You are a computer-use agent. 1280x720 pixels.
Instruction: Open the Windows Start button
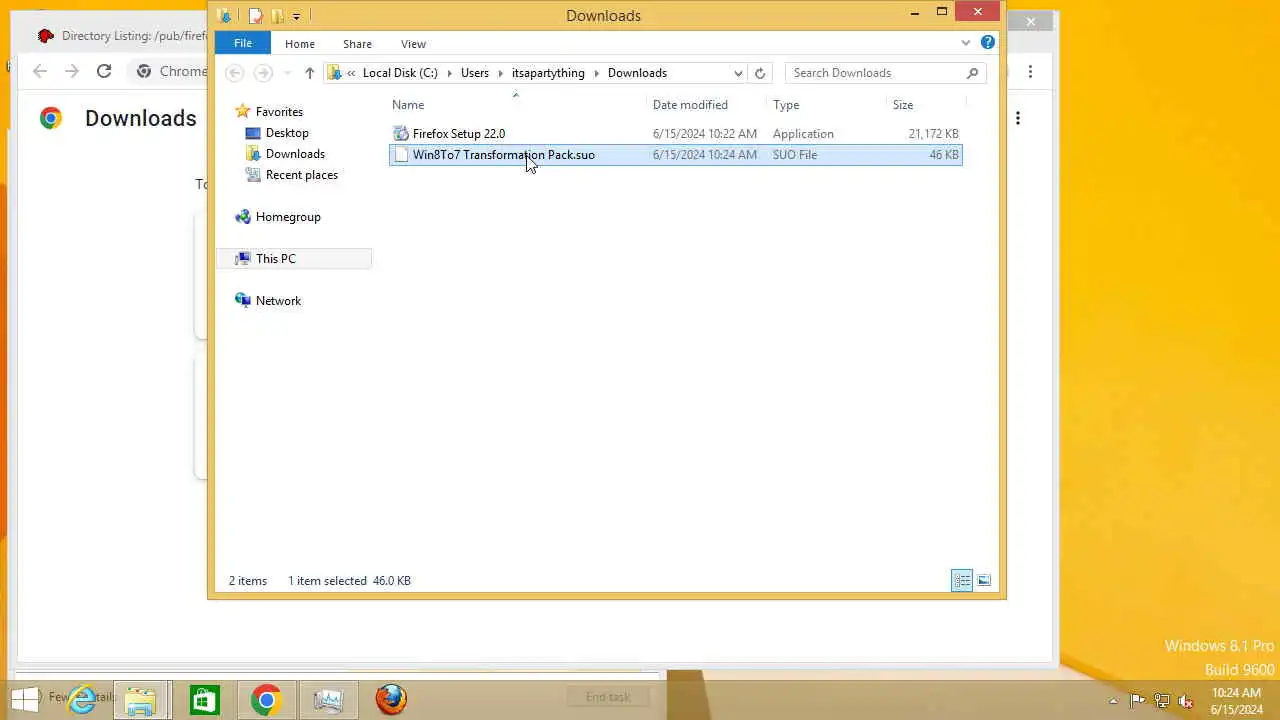25,698
